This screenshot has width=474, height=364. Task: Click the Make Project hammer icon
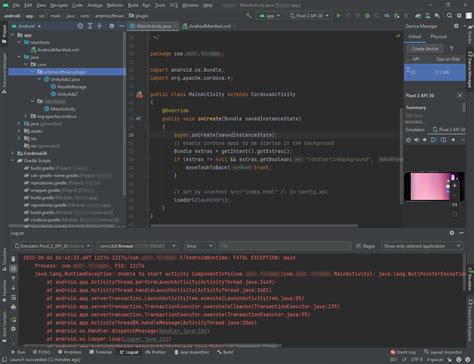[x=248, y=15]
